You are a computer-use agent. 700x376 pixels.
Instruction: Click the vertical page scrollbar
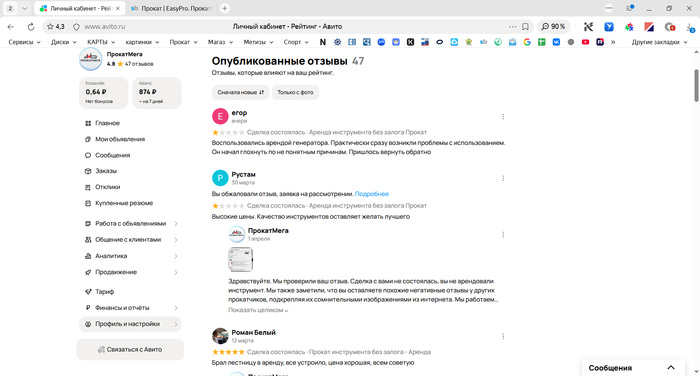tap(696, 85)
